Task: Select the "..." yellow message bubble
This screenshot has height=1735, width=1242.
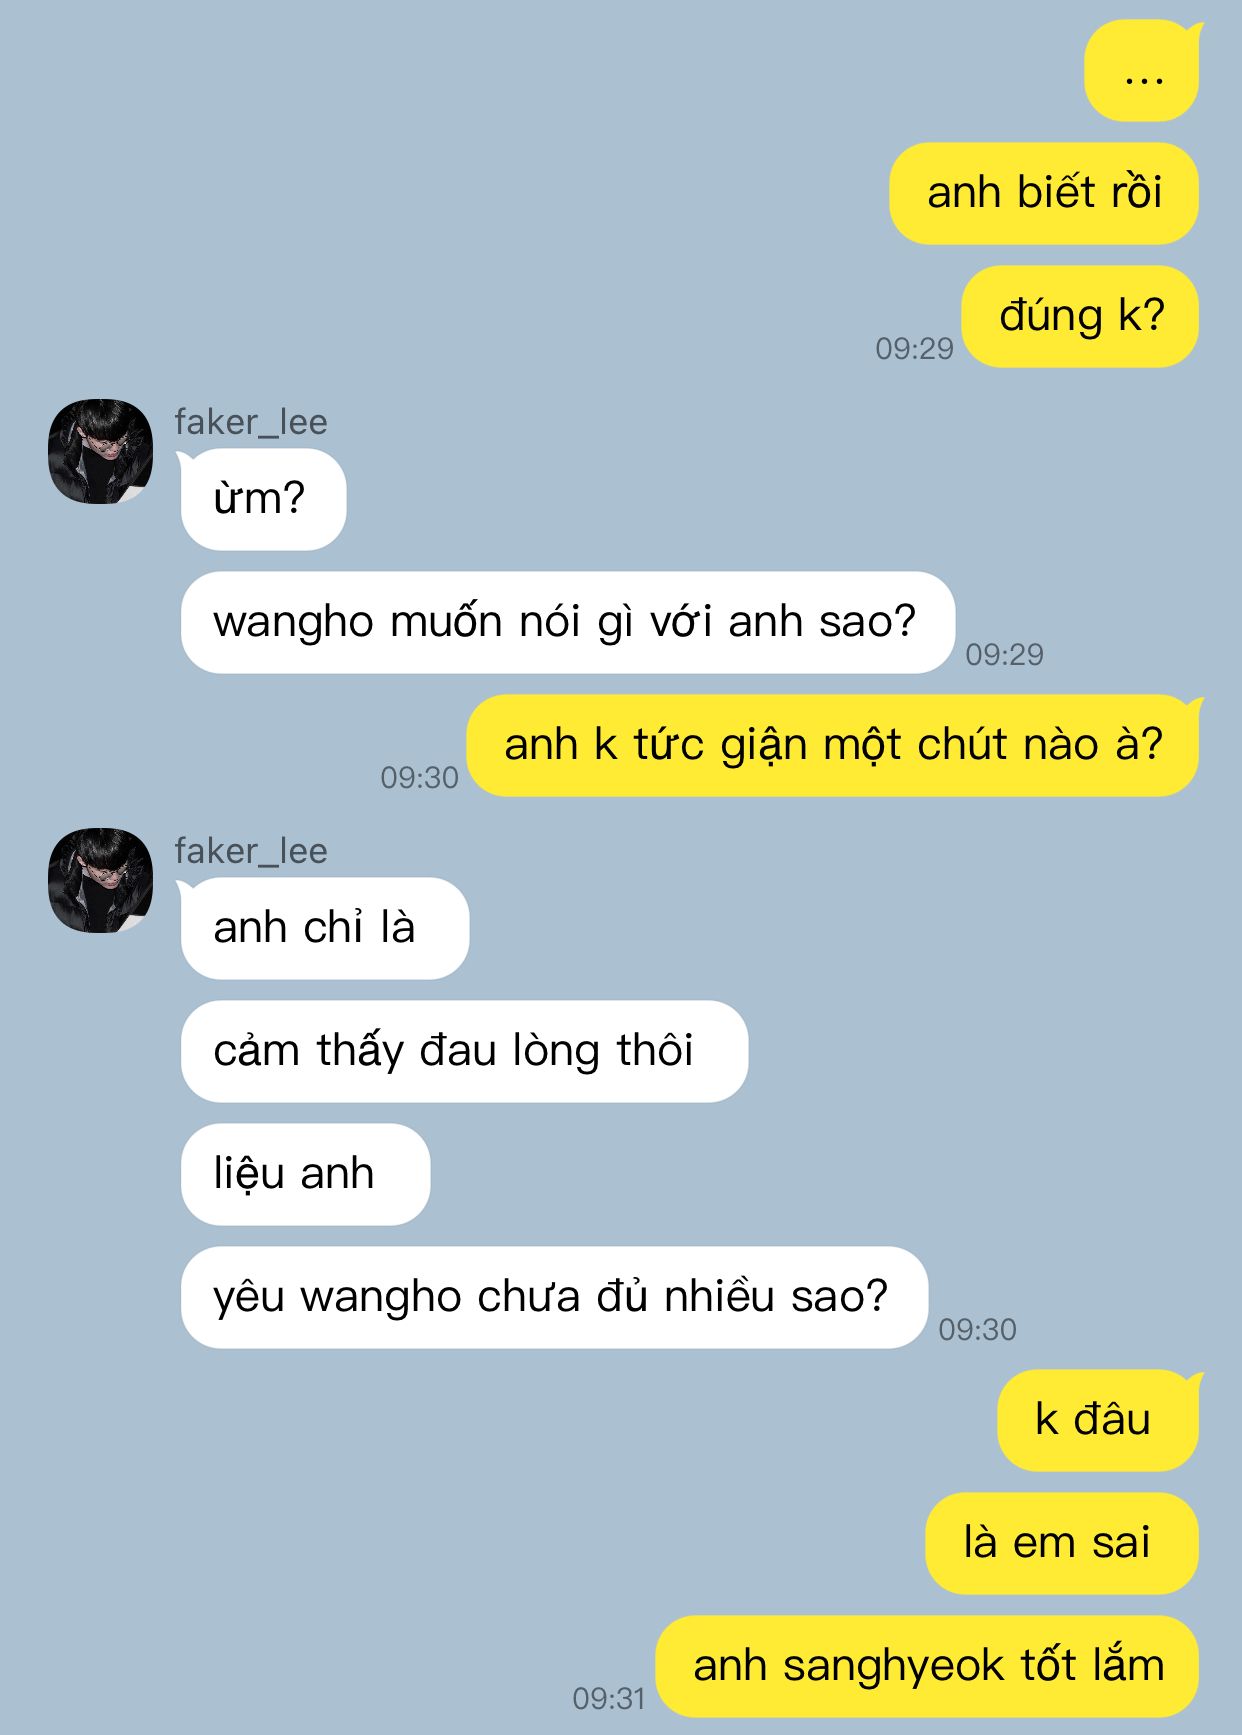Action: coord(1142,71)
